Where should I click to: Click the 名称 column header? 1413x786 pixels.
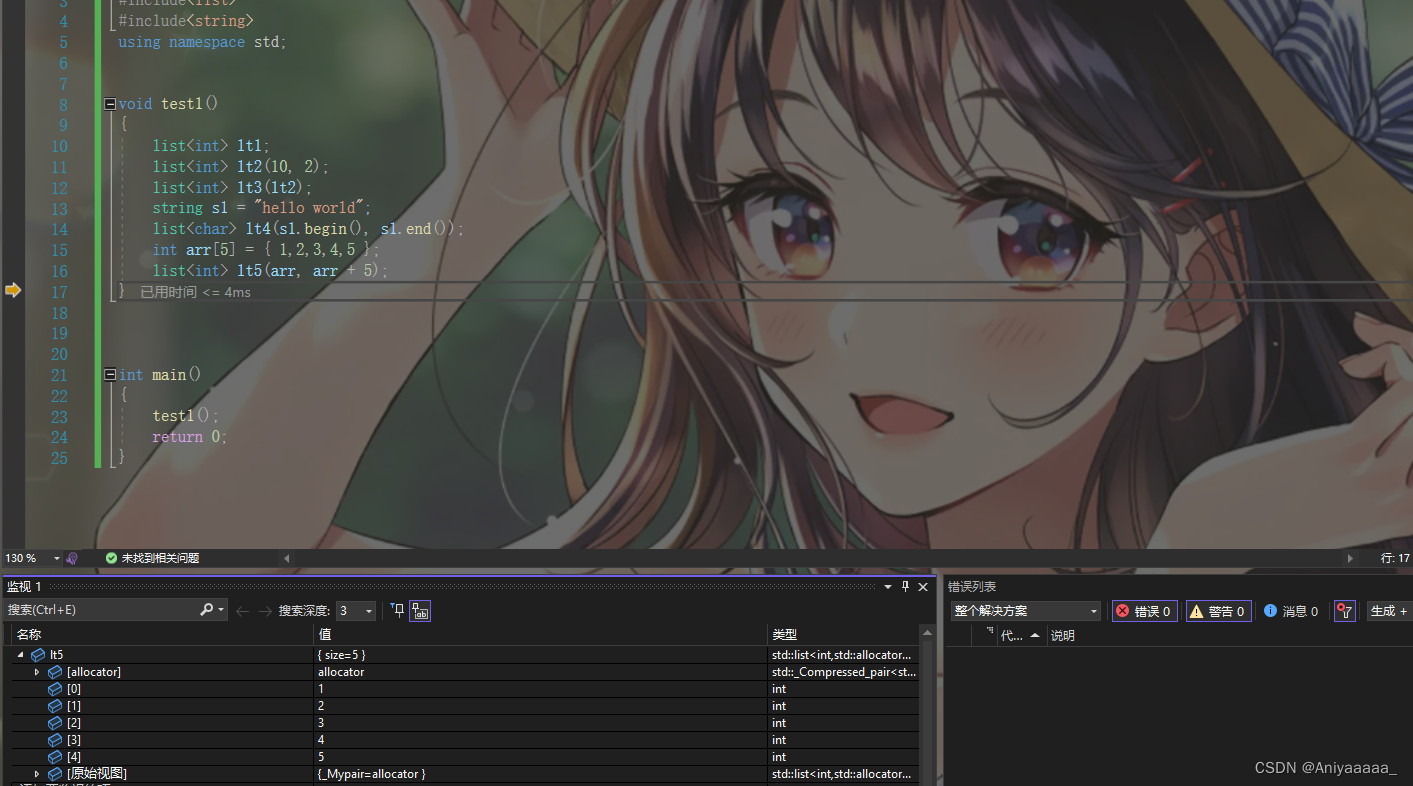[x=163, y=635]
